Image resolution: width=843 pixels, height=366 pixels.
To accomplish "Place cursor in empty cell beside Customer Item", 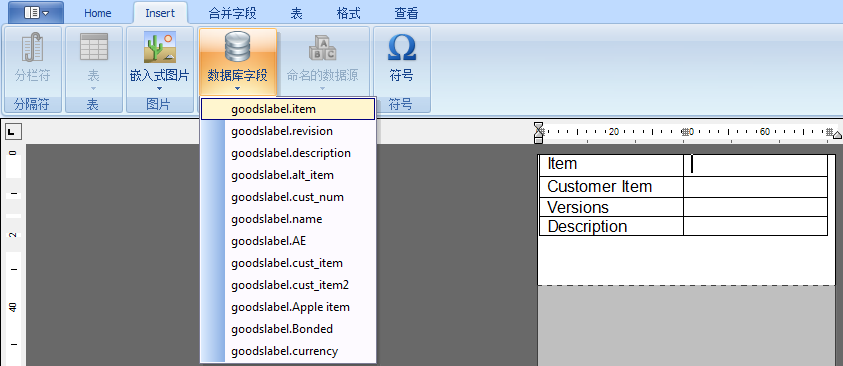I will (x=755, y=186).
